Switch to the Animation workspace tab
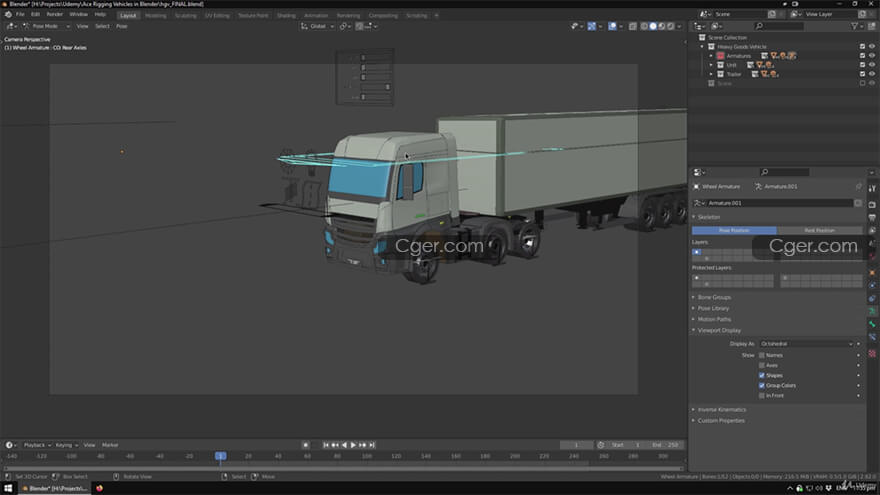 (316, 15)
